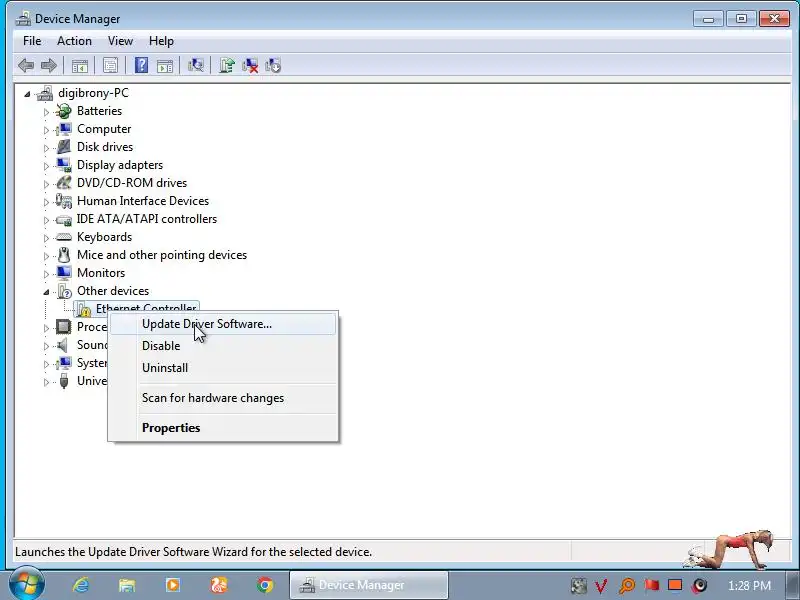The height and width of the screenshot is (600, 800).
Task: Open Google Chrome from the taskbar
Action: click(265, 585)
